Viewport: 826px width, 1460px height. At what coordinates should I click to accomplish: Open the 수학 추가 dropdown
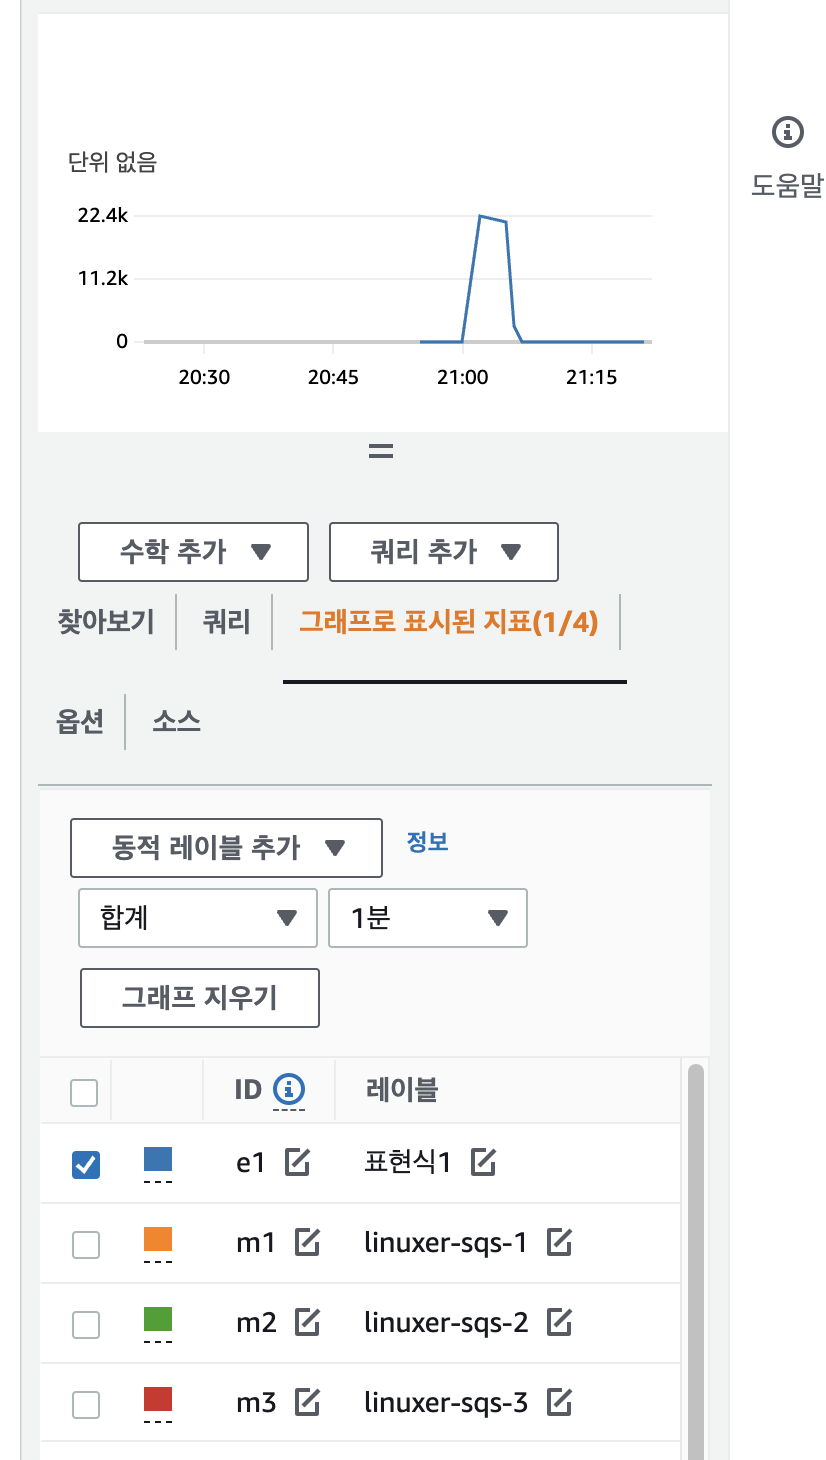click(193, 551)
